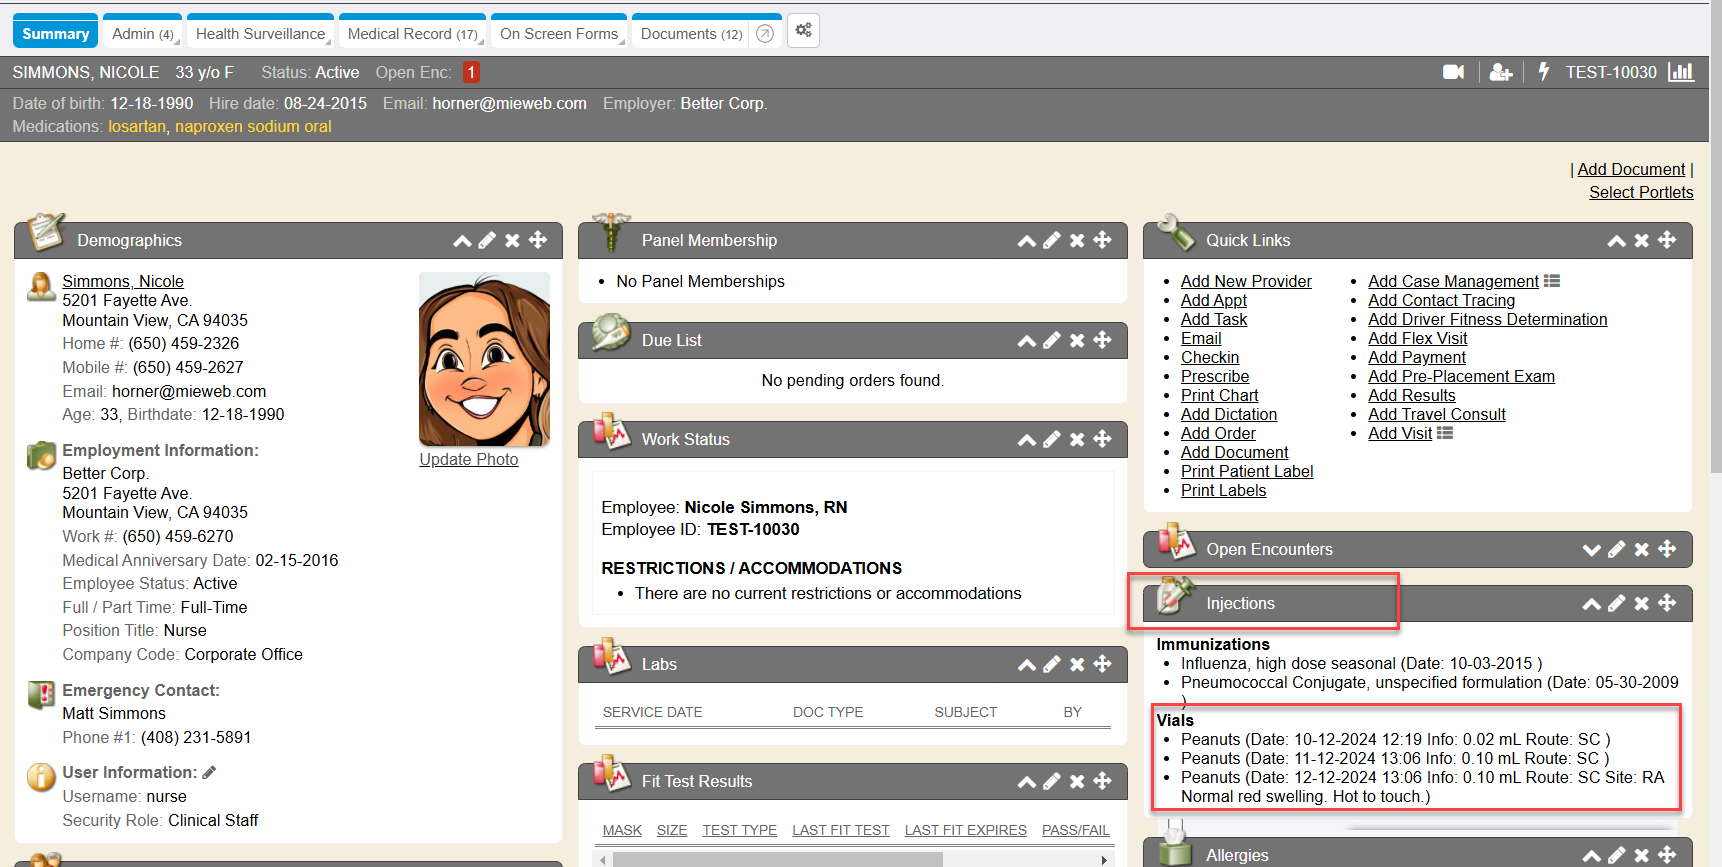Click list icon next to Add Case Management
This screenshot has height=867, width=1722.
pyautogui.click(x=1552, y=281)
